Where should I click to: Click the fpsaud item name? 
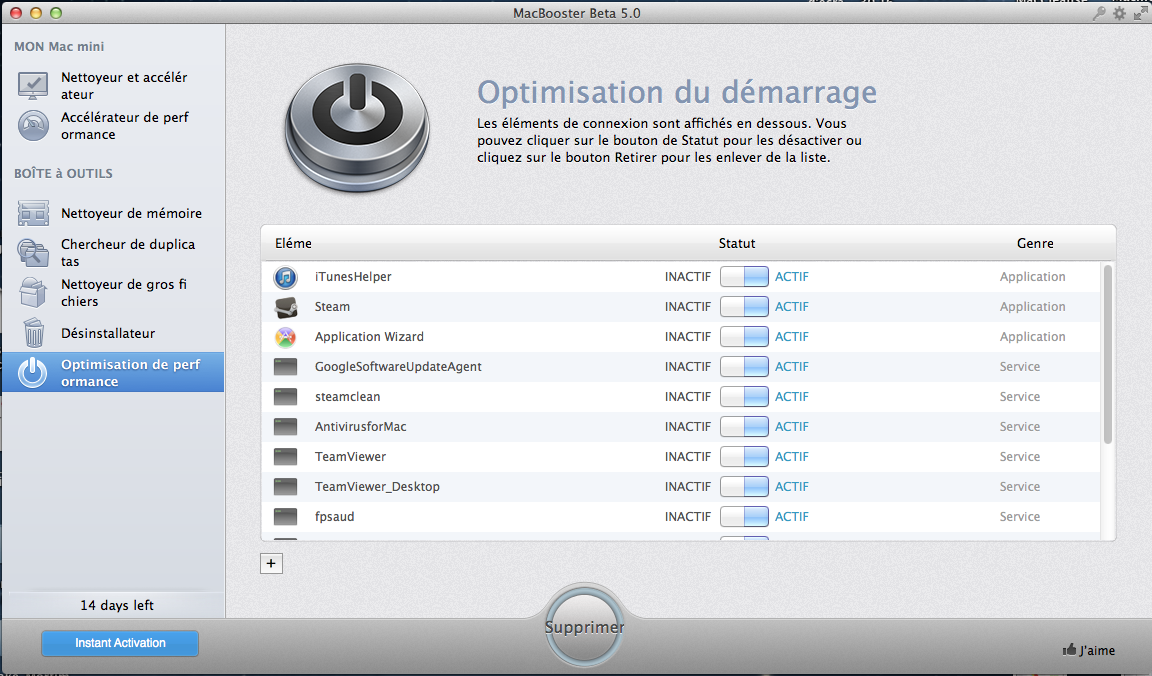(x=334, y=517)
